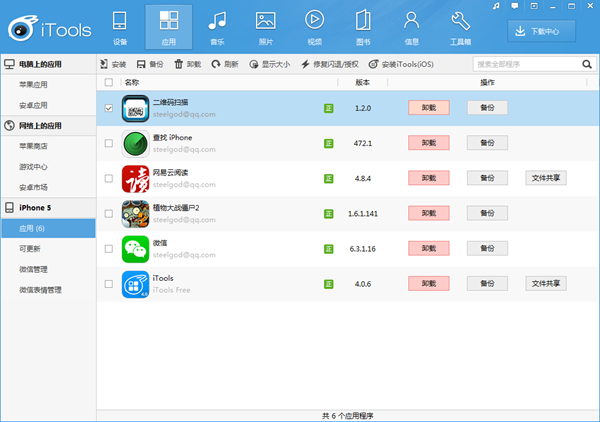Click the 安装 (Install) toolbar button
This screenshot has height=422, width=600.
coord(112,64)
